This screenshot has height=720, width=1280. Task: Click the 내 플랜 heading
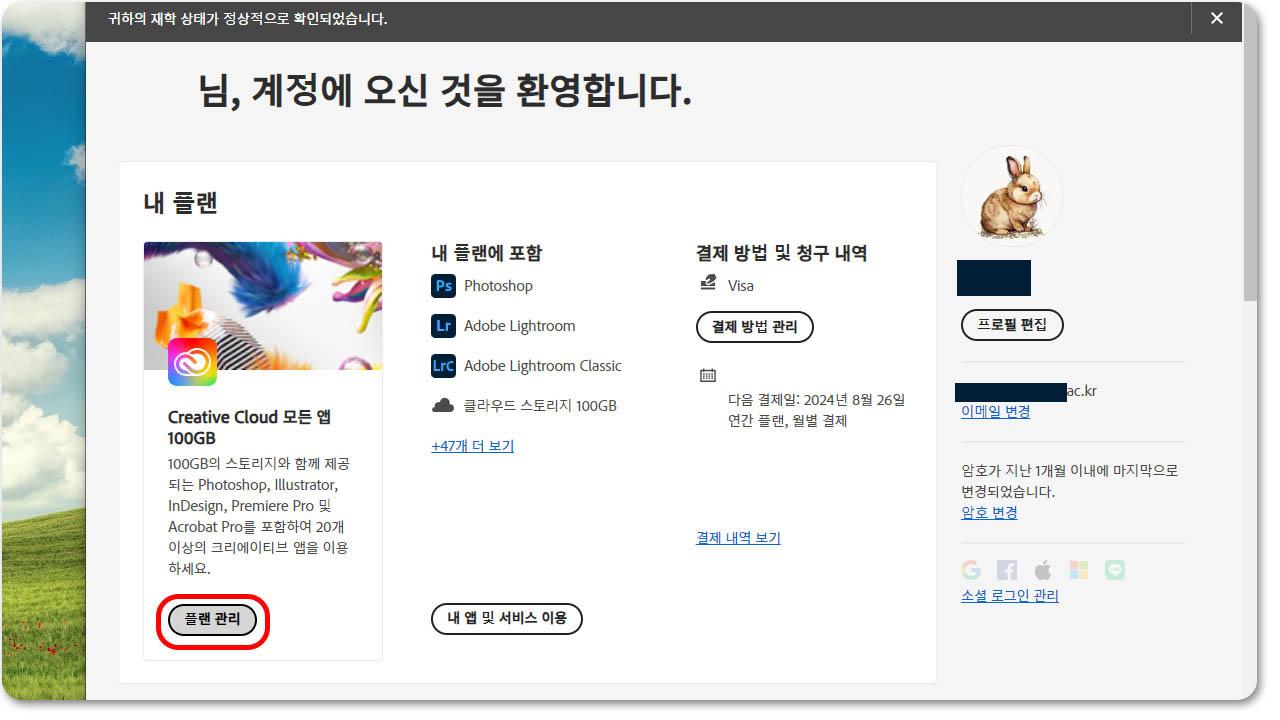coord(181,203)
